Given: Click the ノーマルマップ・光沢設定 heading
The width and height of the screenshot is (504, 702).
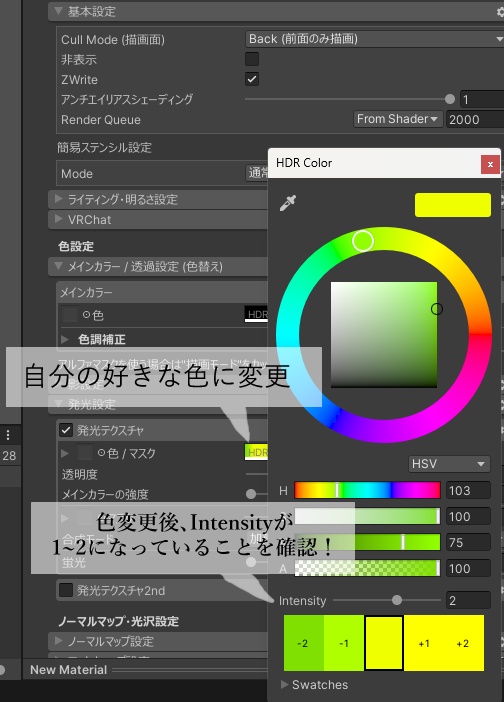Looking at the screenshot, I should 119,621.
